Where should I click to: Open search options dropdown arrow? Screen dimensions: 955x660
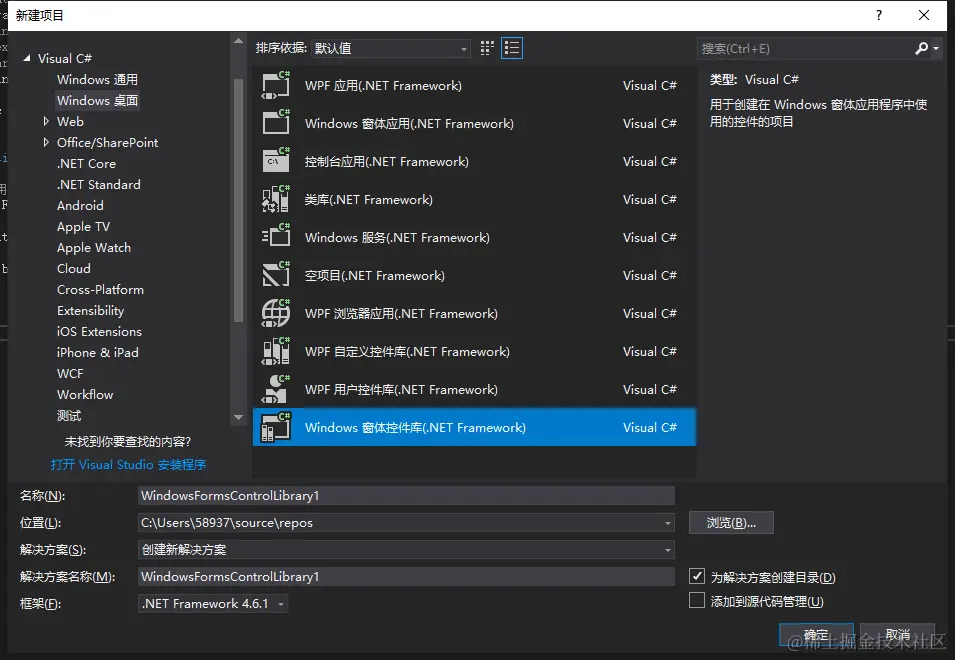tap(936, 48)
